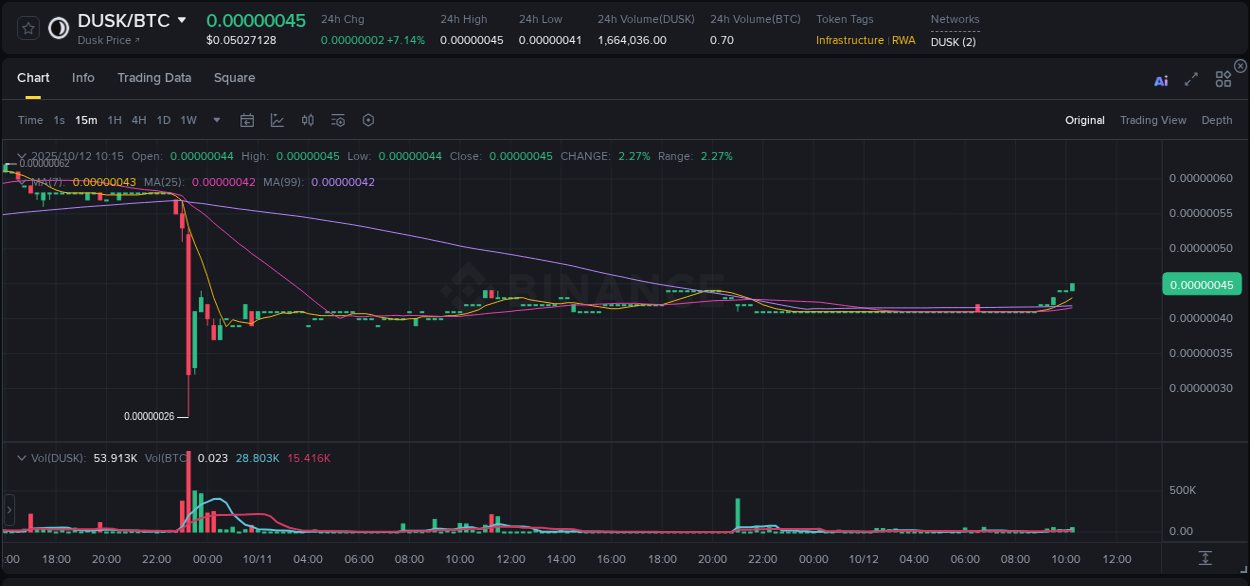1250x586 pixels.
Task: Click the green current price label
Action: click(x=1201, y=285)
